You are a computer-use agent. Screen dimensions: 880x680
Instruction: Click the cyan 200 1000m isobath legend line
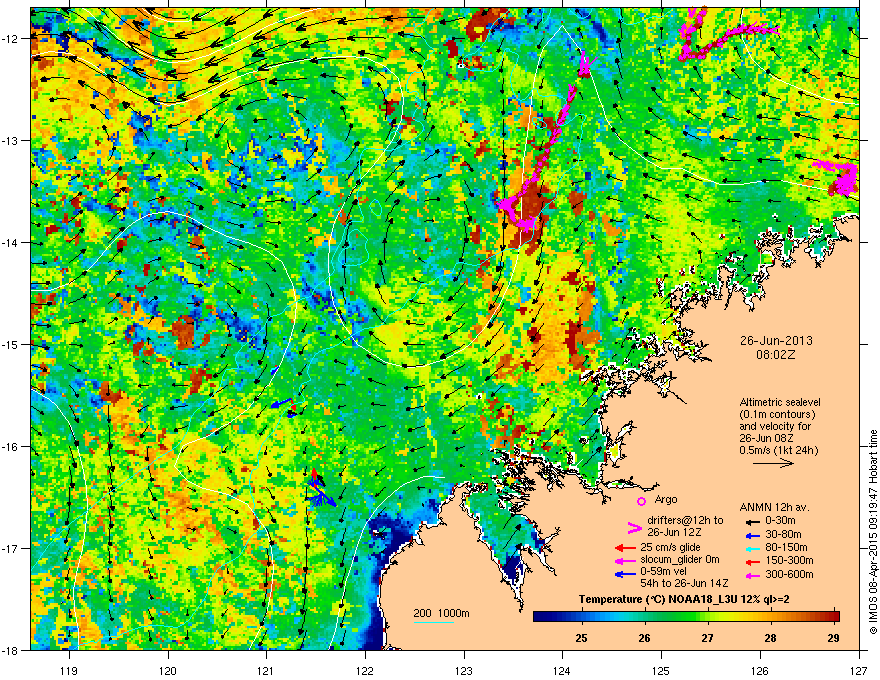[x=433, y=622]
